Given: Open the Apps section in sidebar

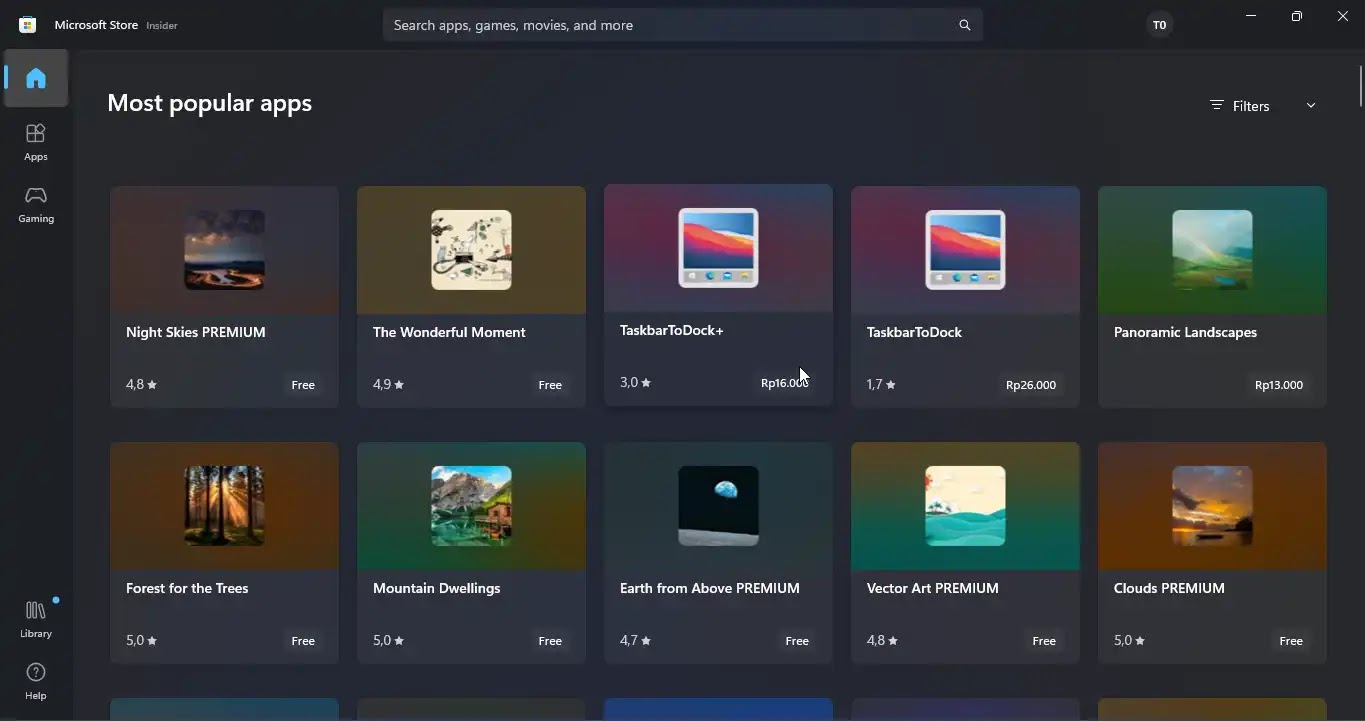Looking at the screenshot, I should [x=36, y=141].
